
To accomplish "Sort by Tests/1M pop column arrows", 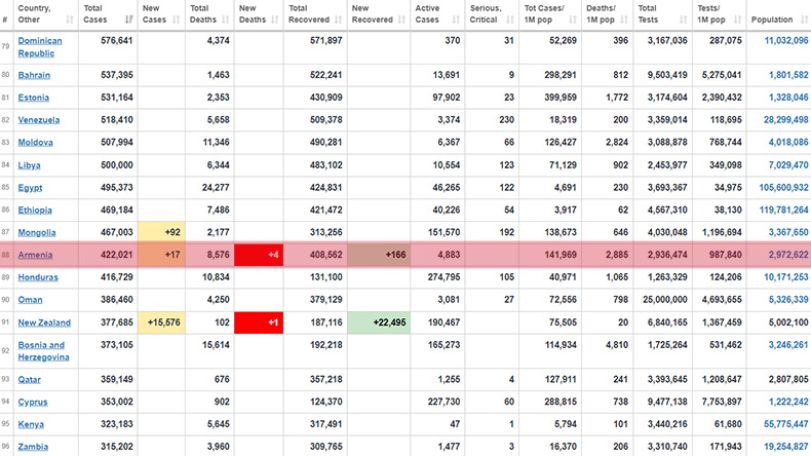I will pos(738,20).
